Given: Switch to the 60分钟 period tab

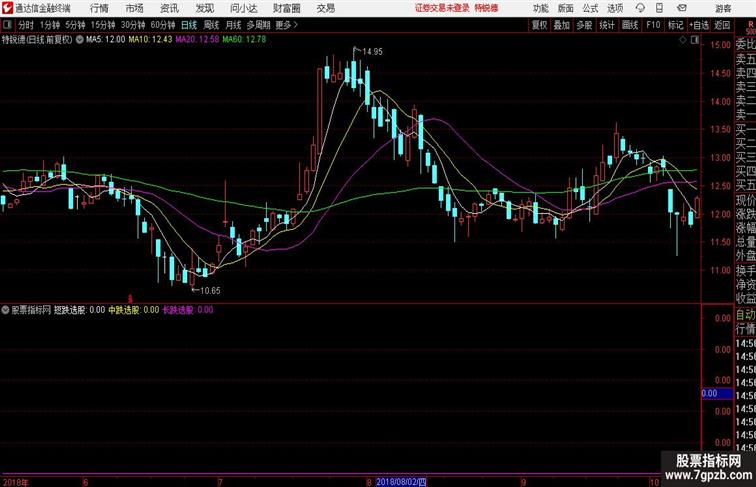Looking at the screenshot, I should (163, 25).
